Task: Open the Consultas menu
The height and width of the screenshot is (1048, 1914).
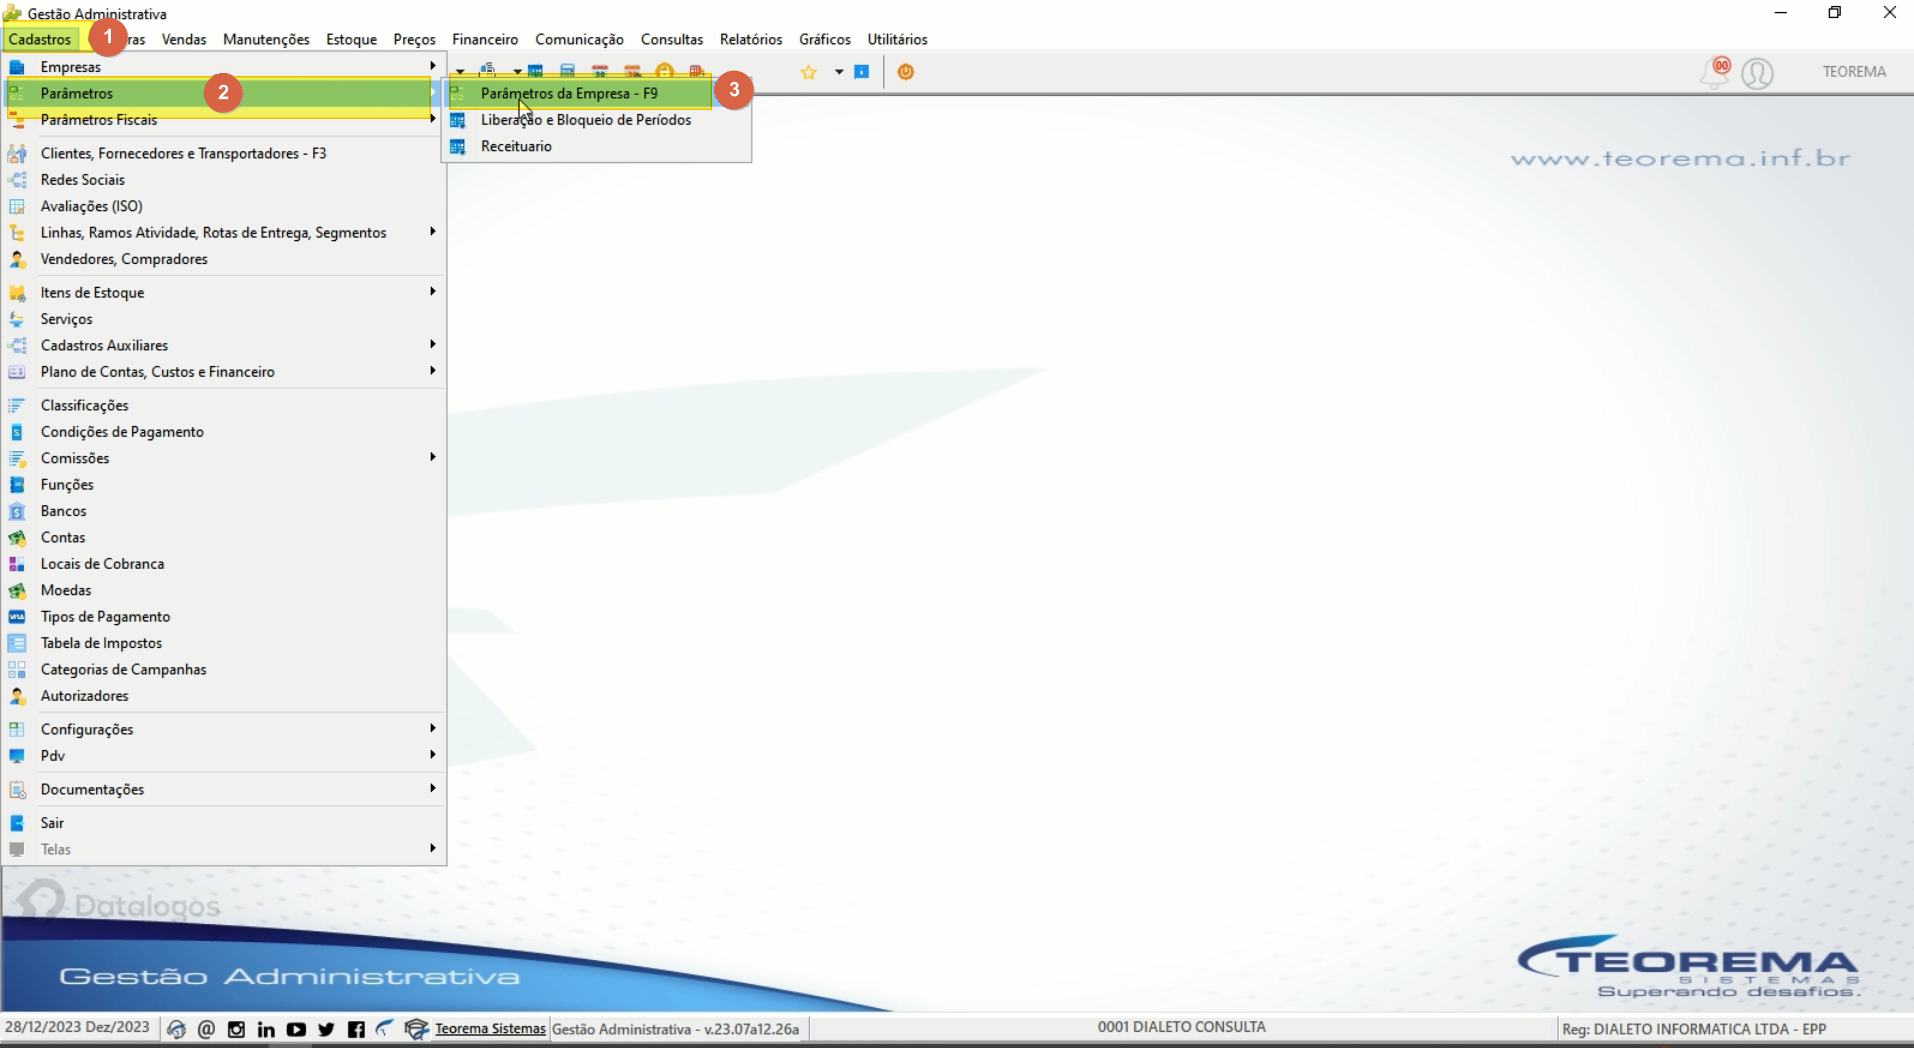Action: coord(672,39)
